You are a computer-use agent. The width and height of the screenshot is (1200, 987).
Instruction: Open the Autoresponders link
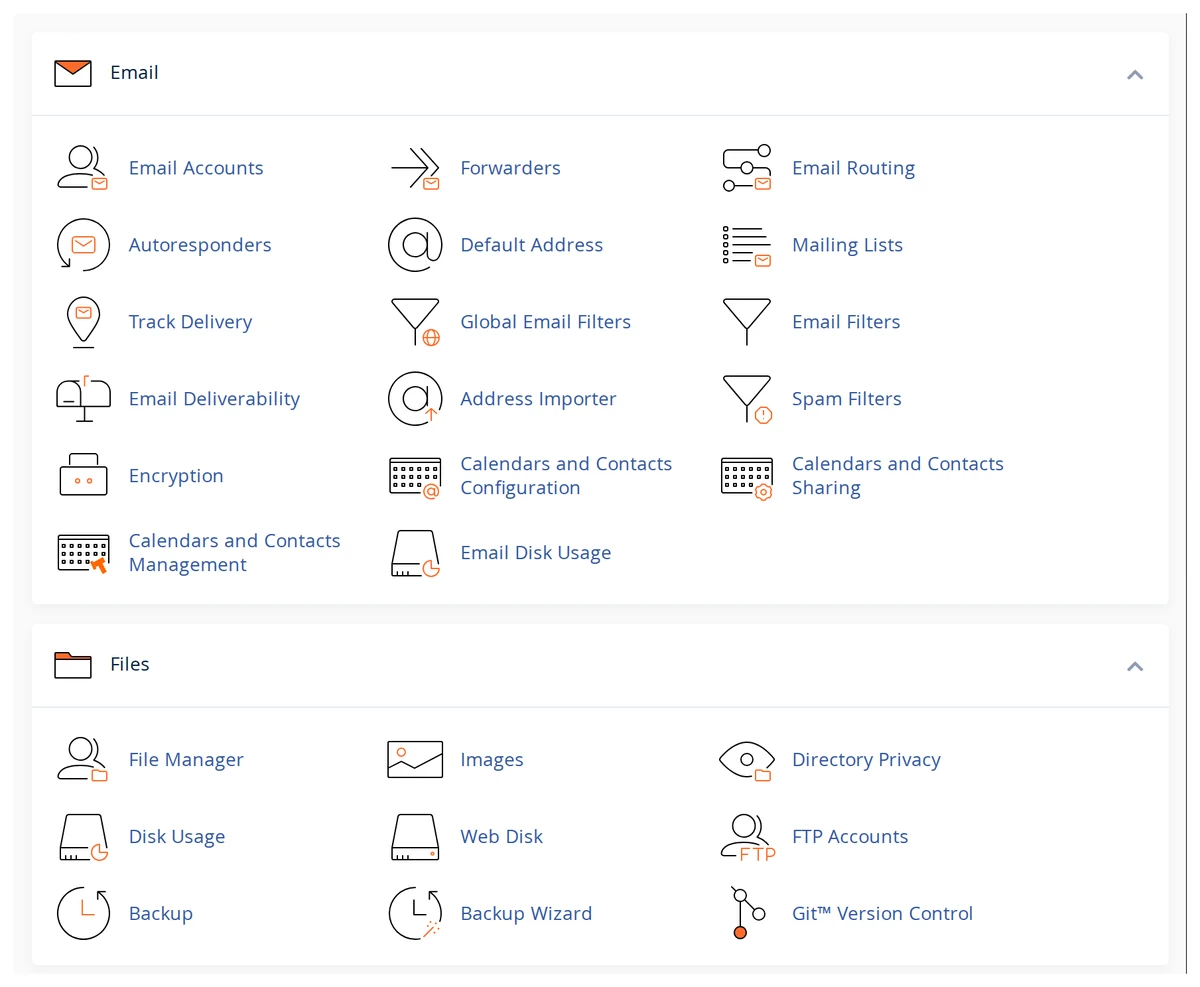click(200, 245)
